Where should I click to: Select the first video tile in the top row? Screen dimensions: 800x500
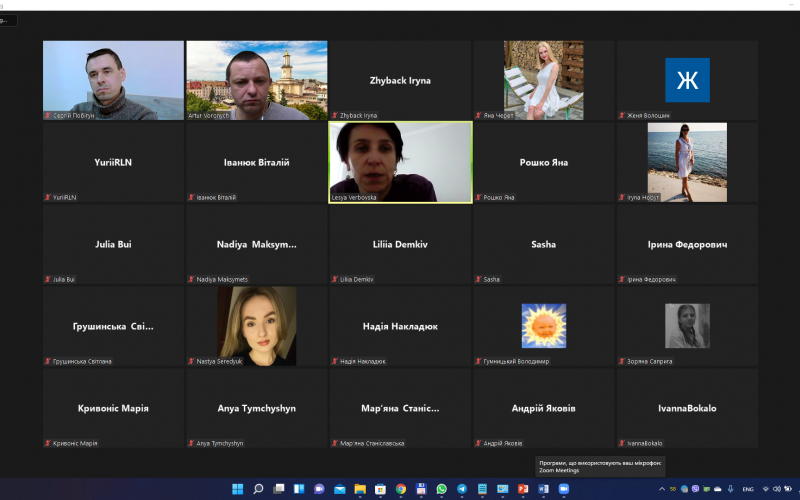pos(113,80)
